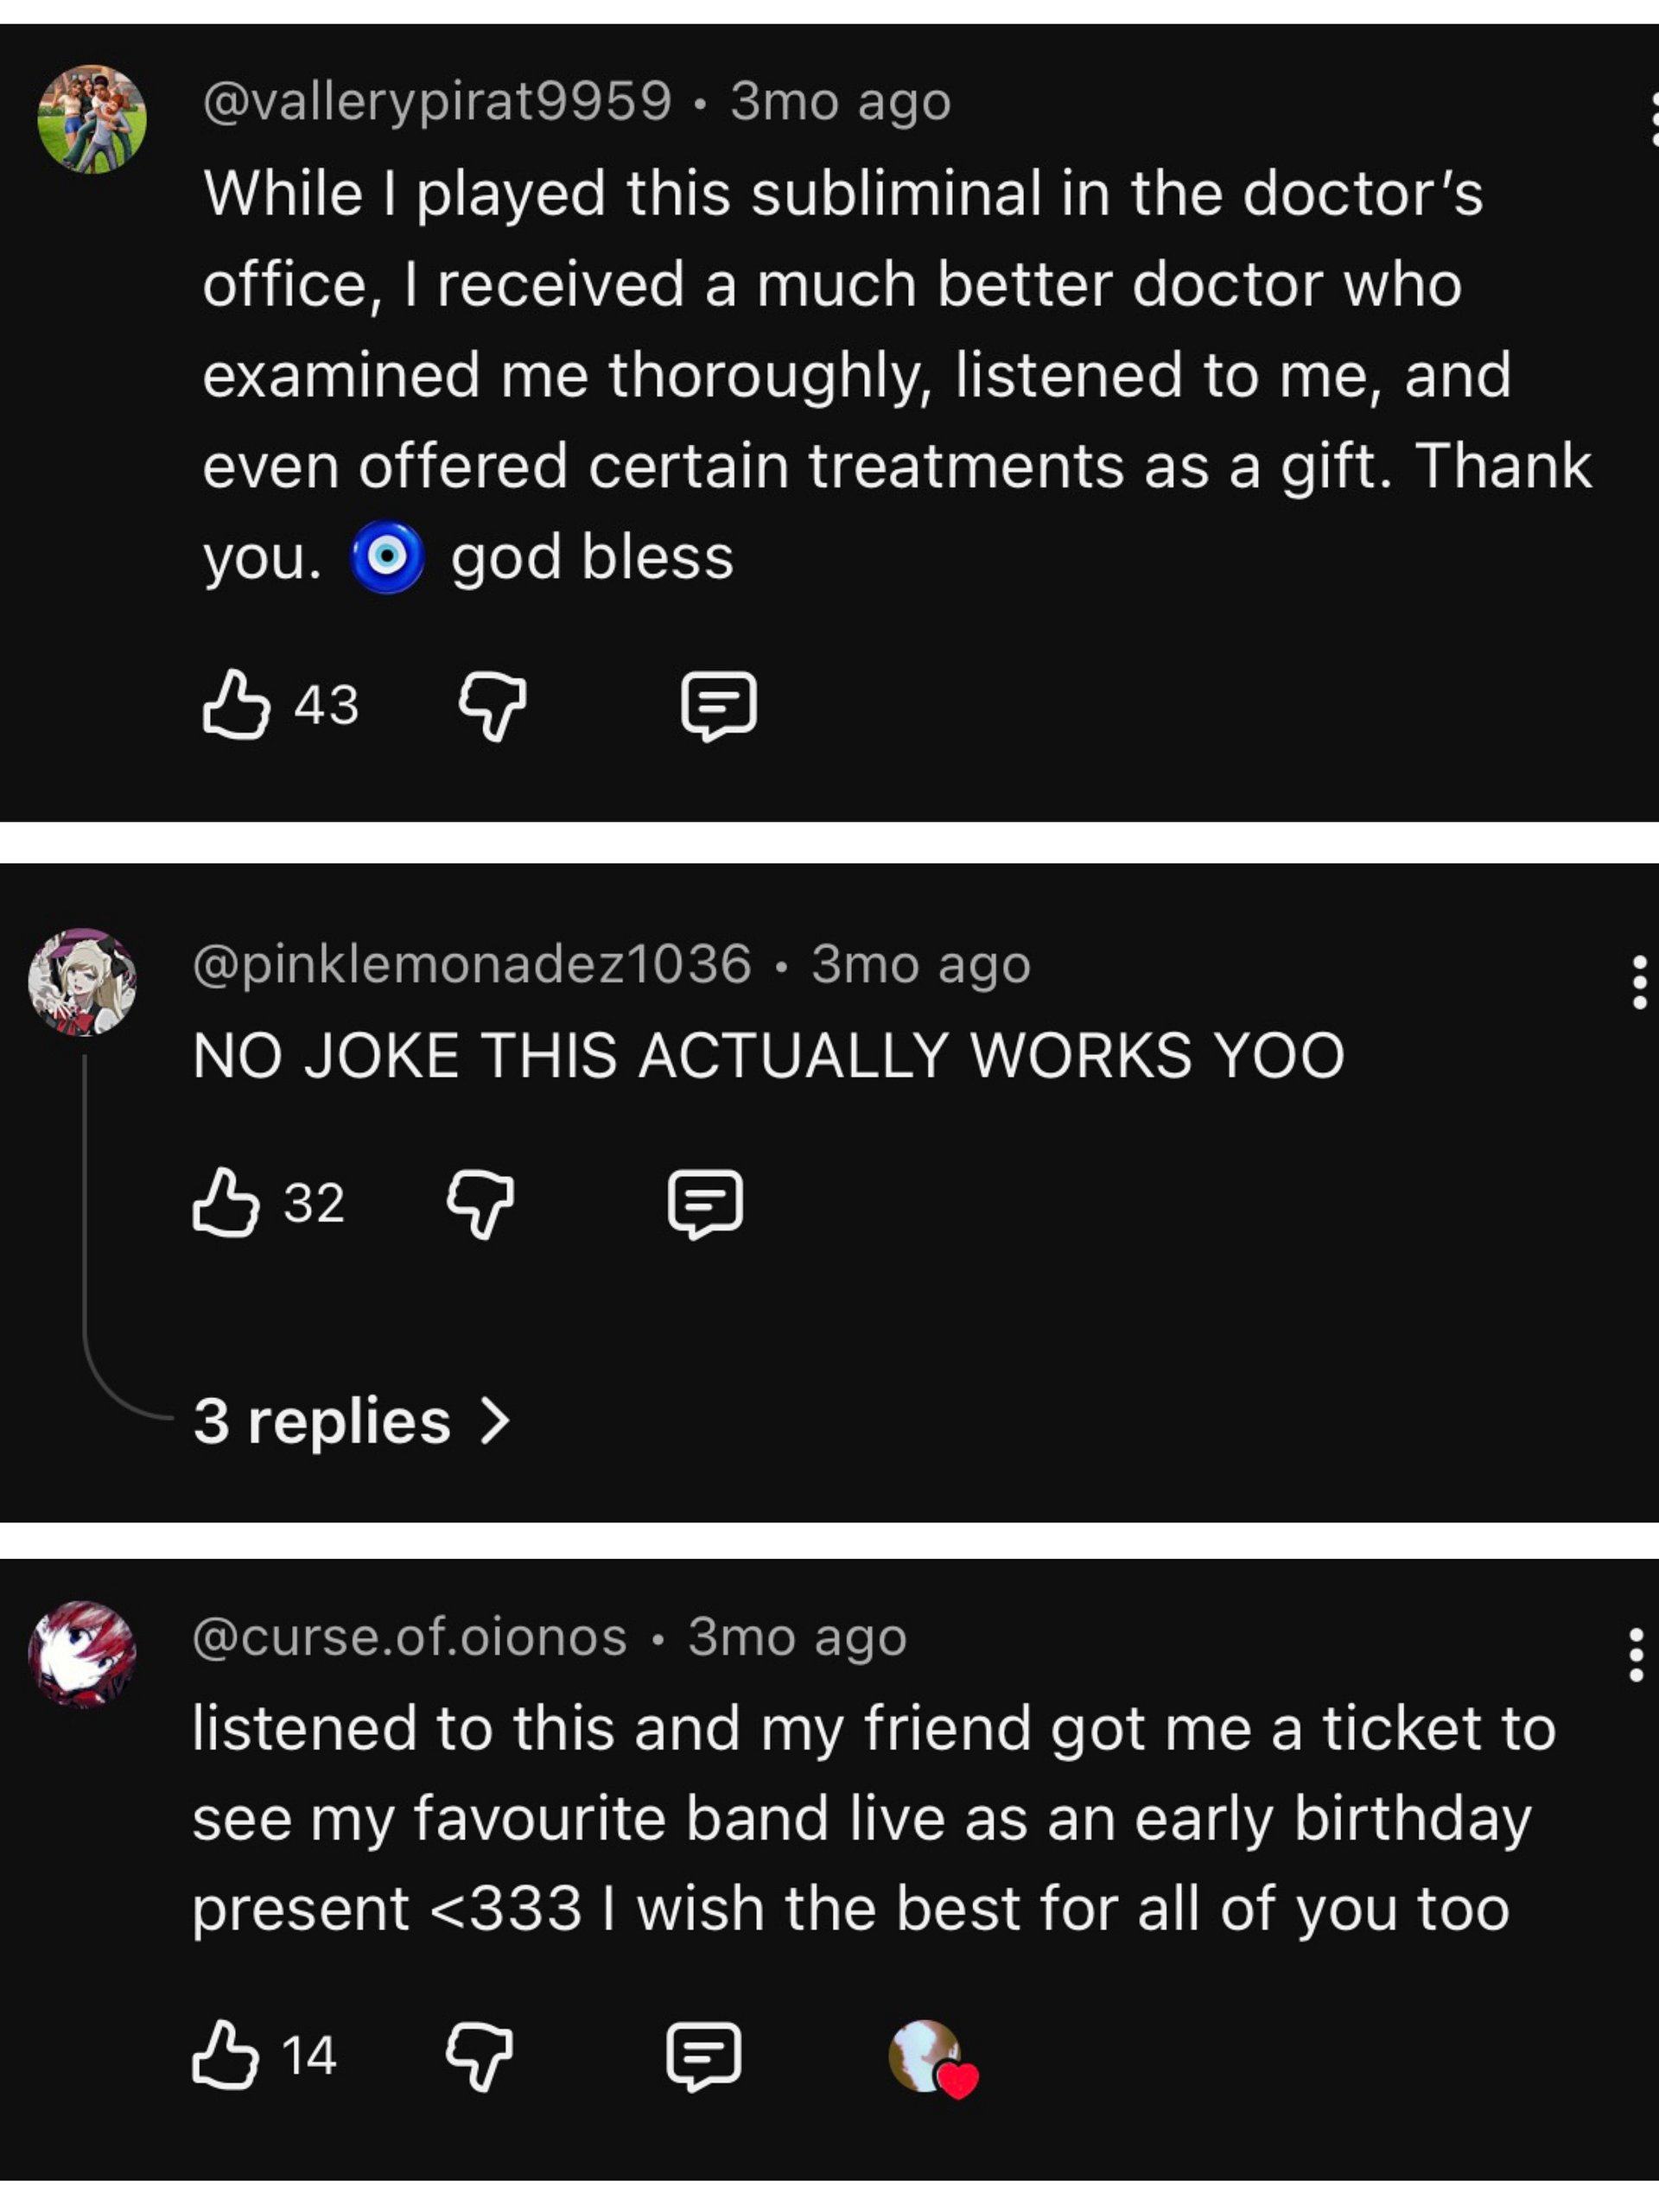Like the comment by @vallerypirat9959

click(x=237, y=705)
